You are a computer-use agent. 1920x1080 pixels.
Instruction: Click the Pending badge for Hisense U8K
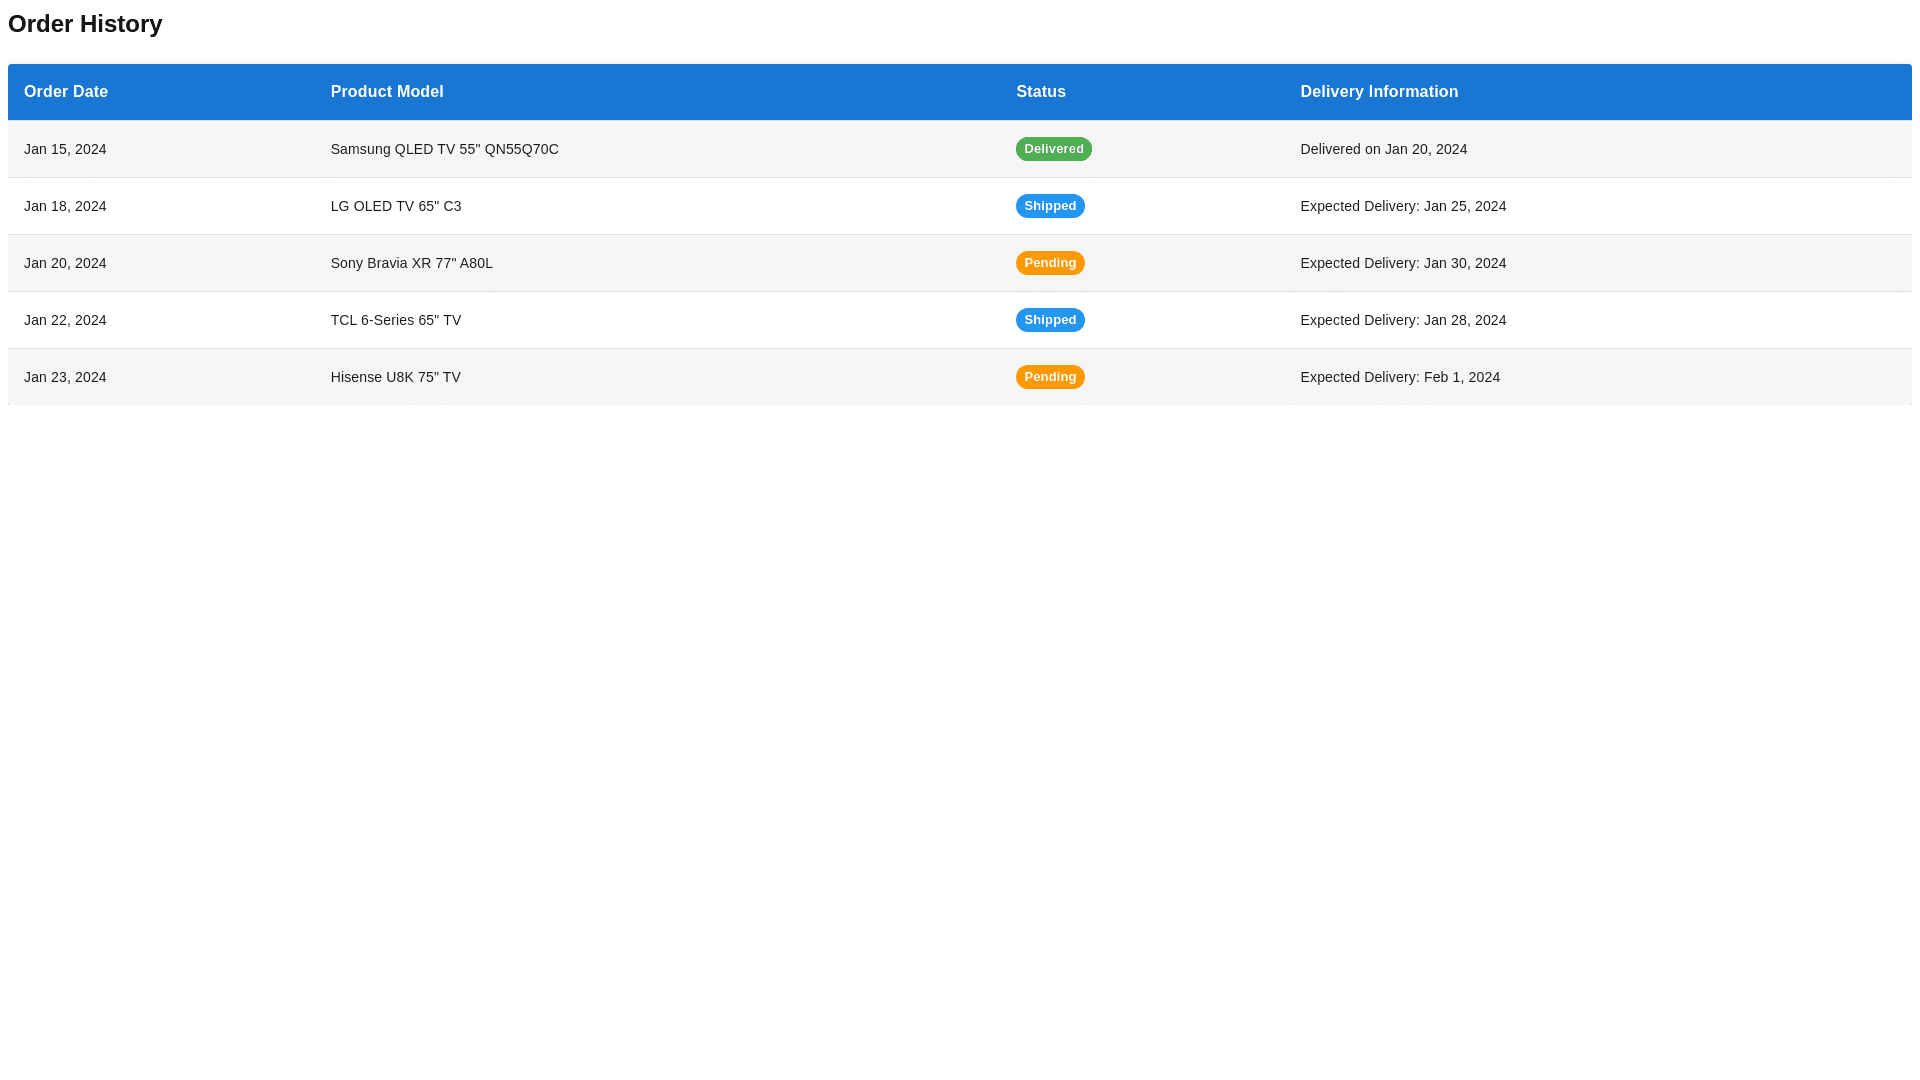click(x=1049, y=377)
